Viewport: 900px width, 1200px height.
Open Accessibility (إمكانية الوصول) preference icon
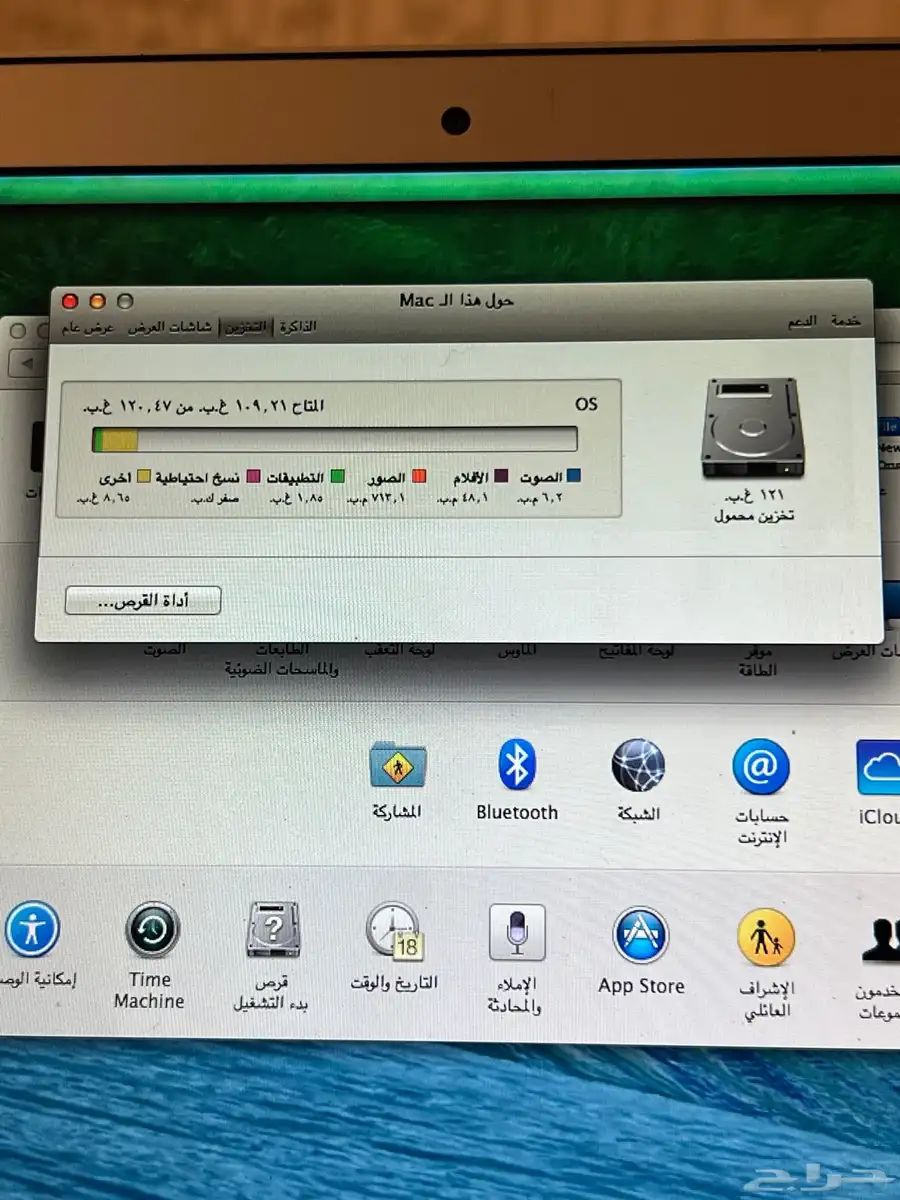coord(32,929)
